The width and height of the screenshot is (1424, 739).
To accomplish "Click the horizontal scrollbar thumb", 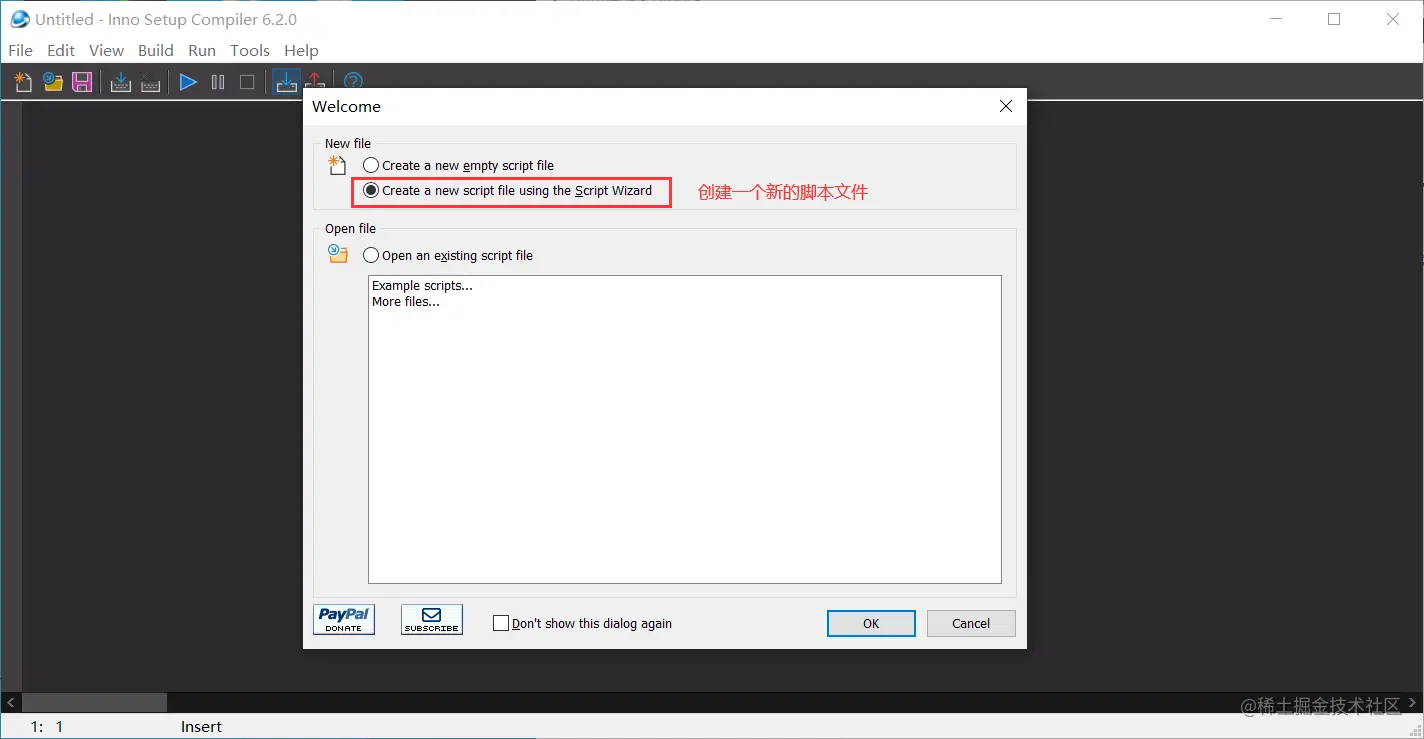I will coord(94,703).
